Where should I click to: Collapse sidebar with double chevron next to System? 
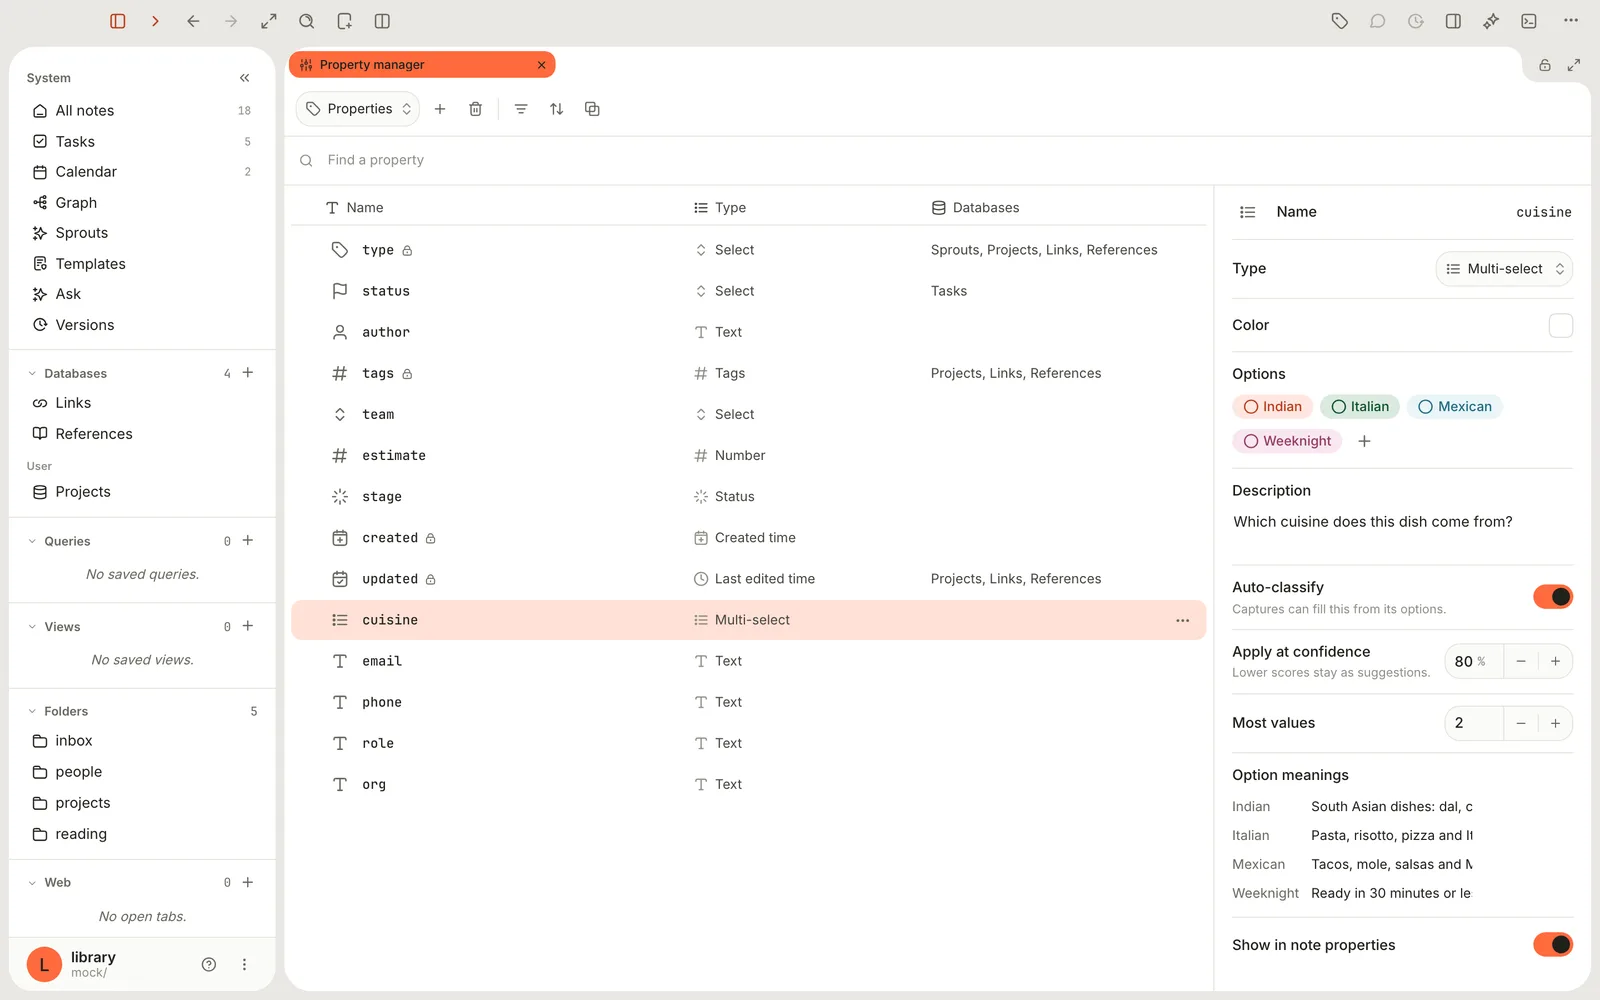[245, 78]
